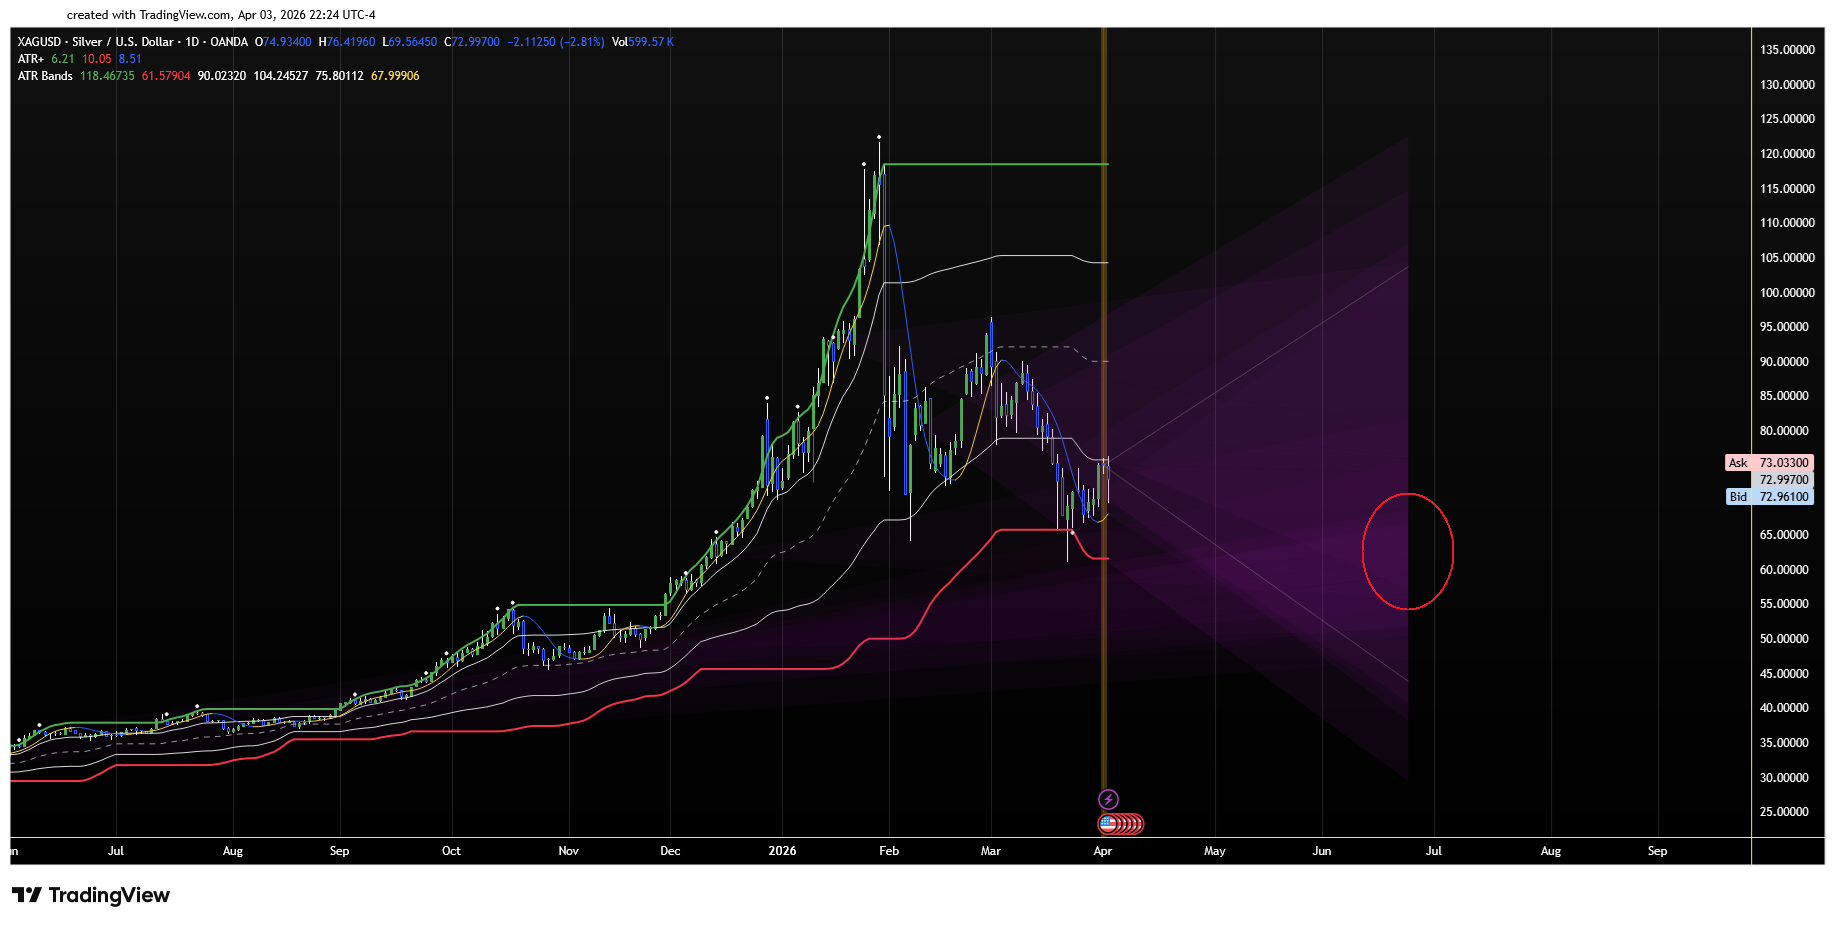Screen dimensions: 1835x925
Task: Click the 85.00000 price axis label
Action: (1784, 396)
